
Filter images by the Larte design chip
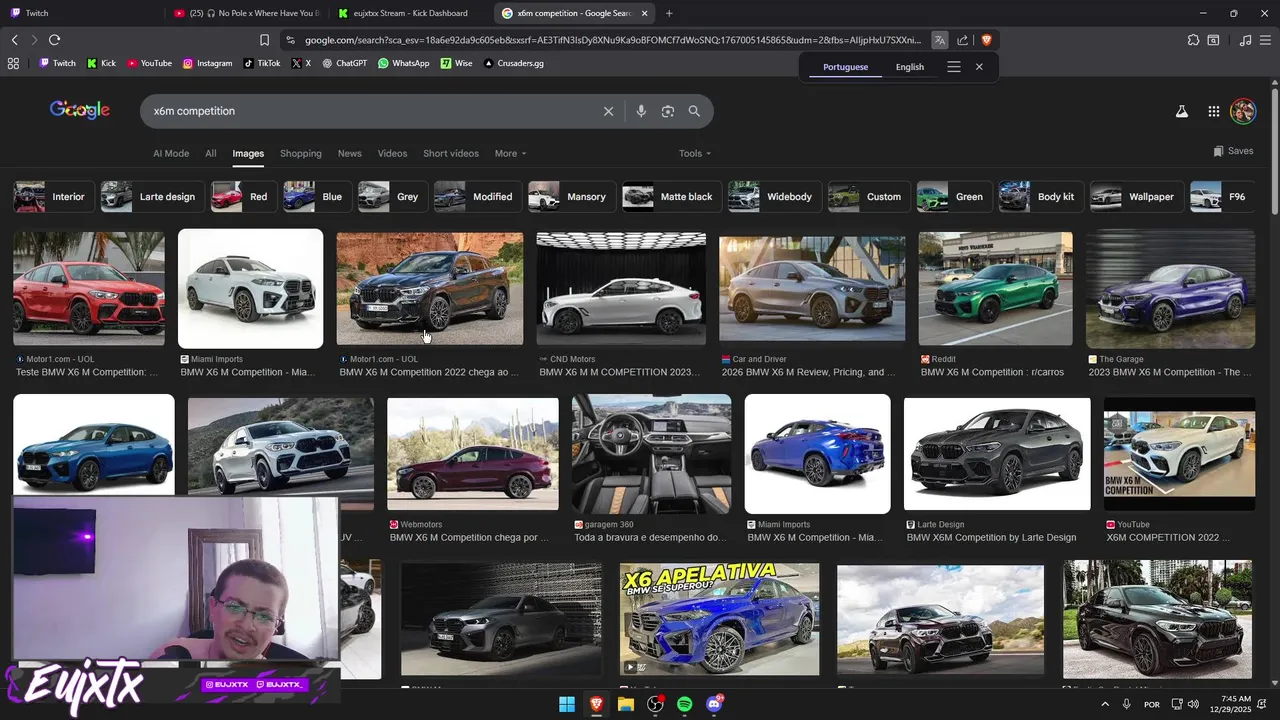[x=151, y=197]
